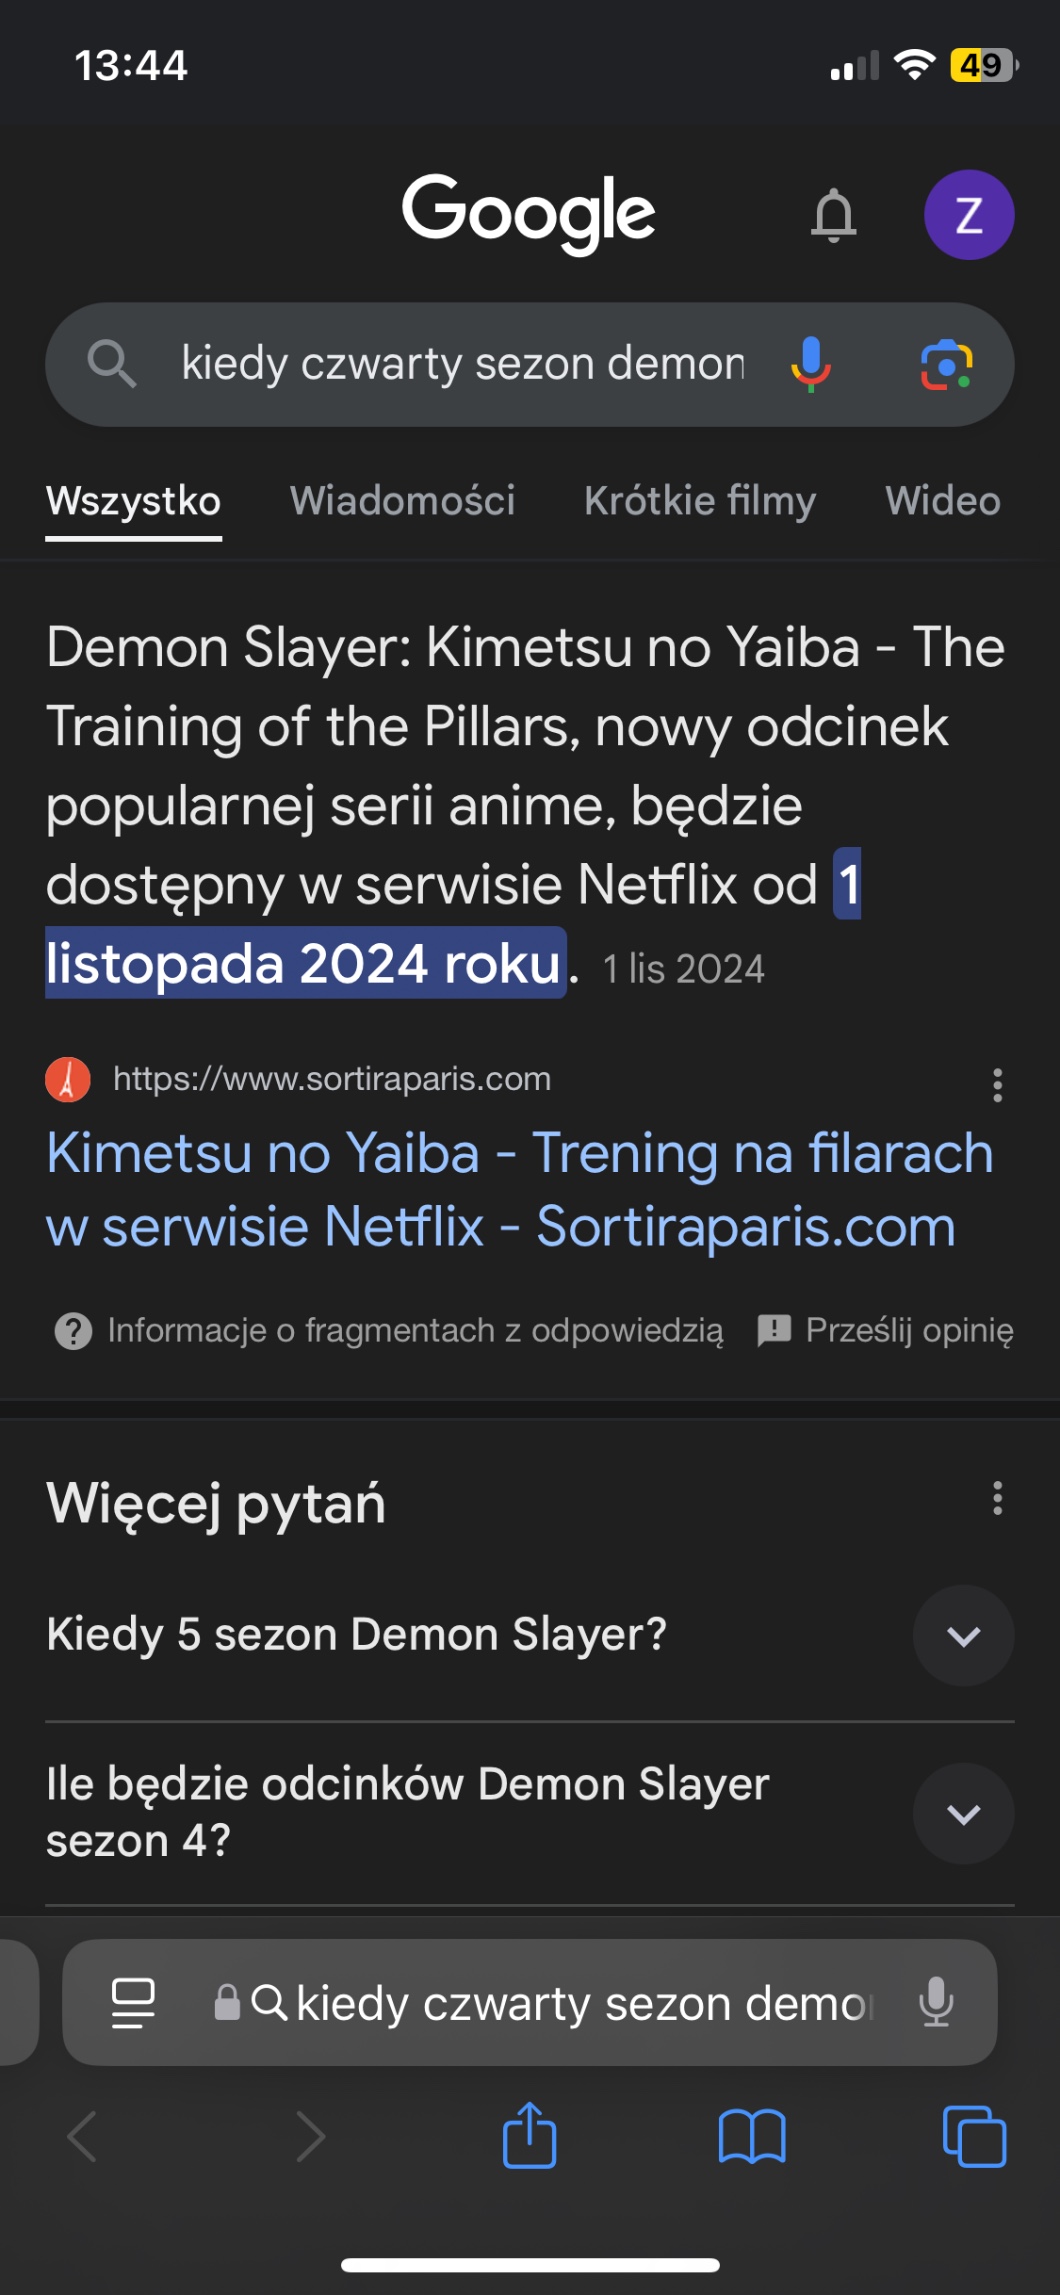Tap the Google search query field
Viewport: 1060px width, 2295px height.
pyautogui.click(x=462, y=364)
